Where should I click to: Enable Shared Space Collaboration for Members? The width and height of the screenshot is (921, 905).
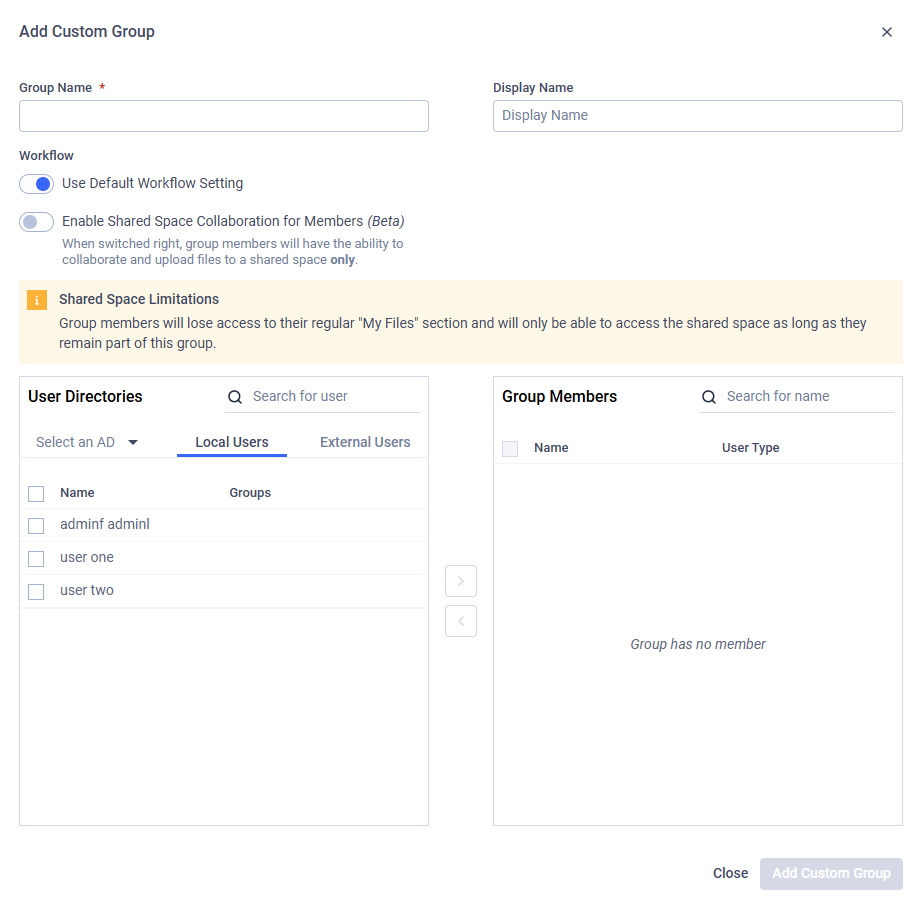click(x=36, y=221)
